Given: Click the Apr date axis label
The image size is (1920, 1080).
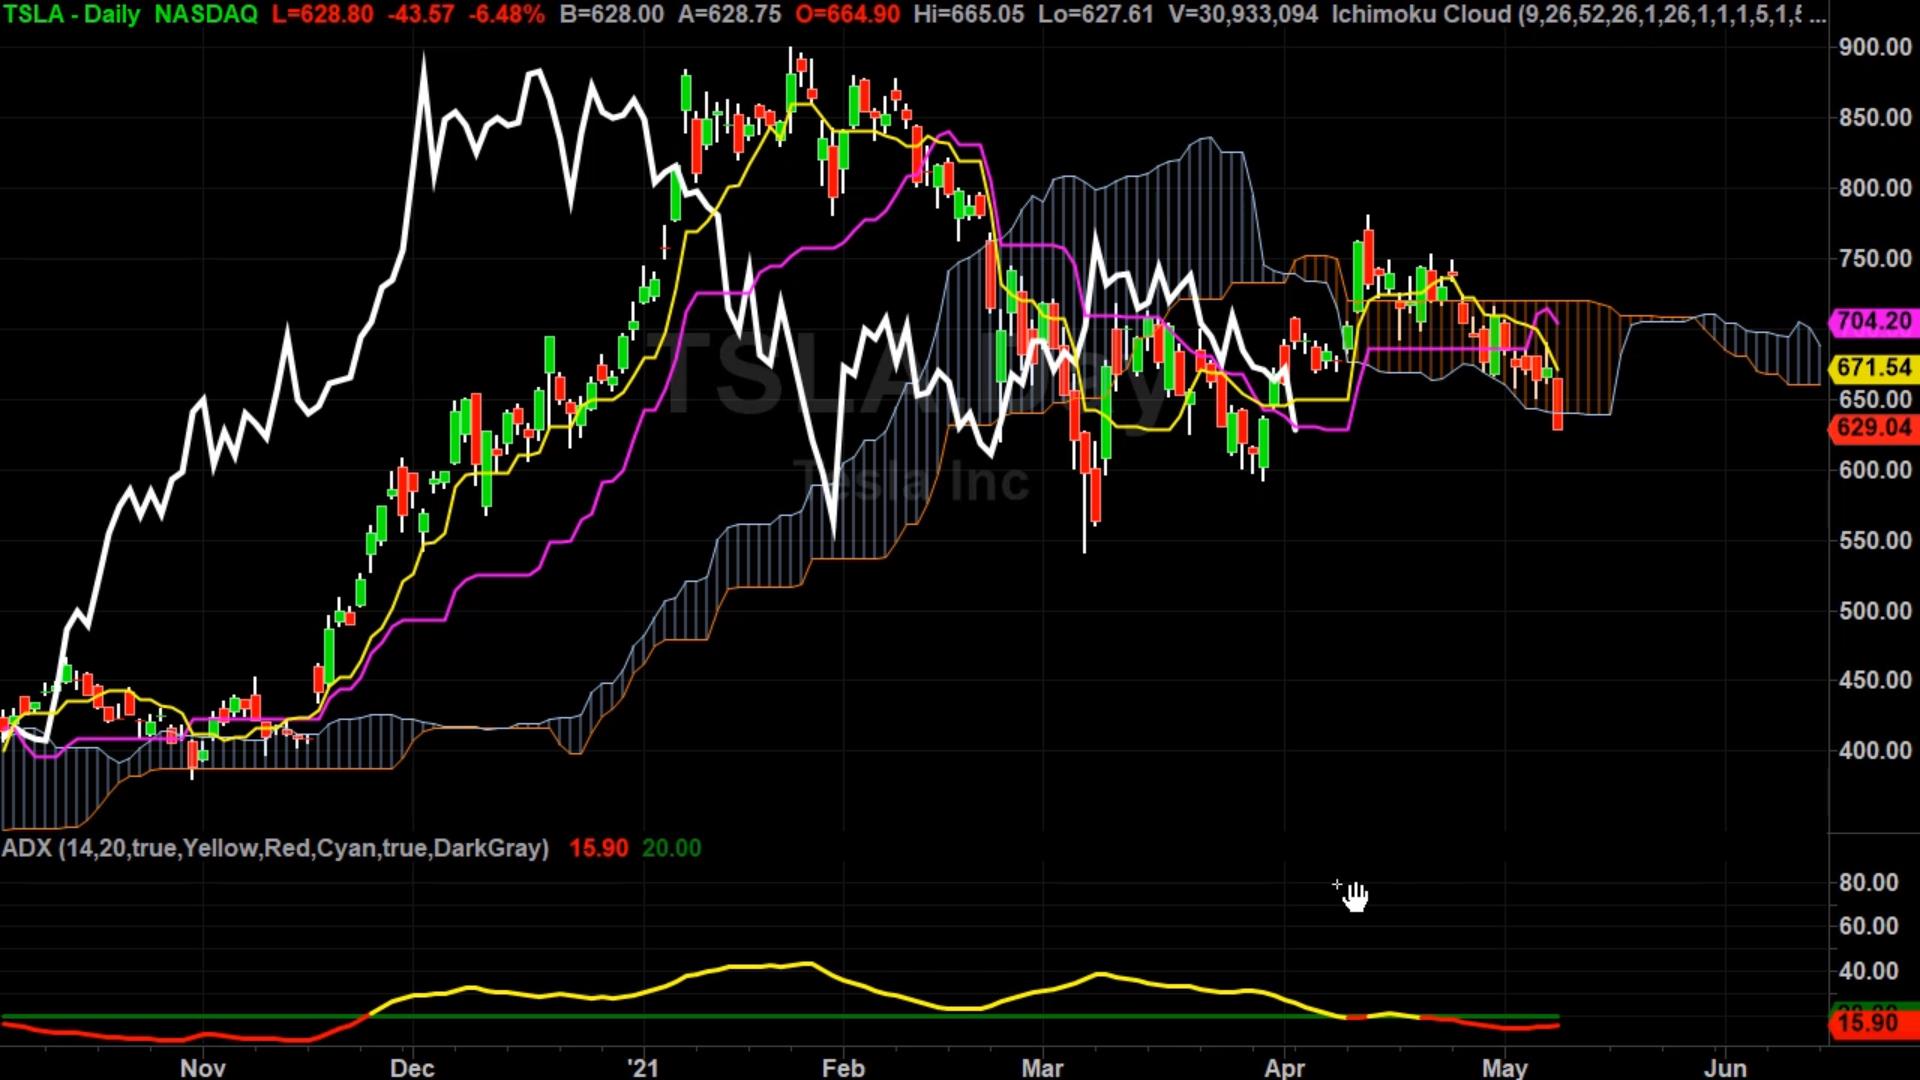Looking at the screenshot, I should point(1284,1068).
